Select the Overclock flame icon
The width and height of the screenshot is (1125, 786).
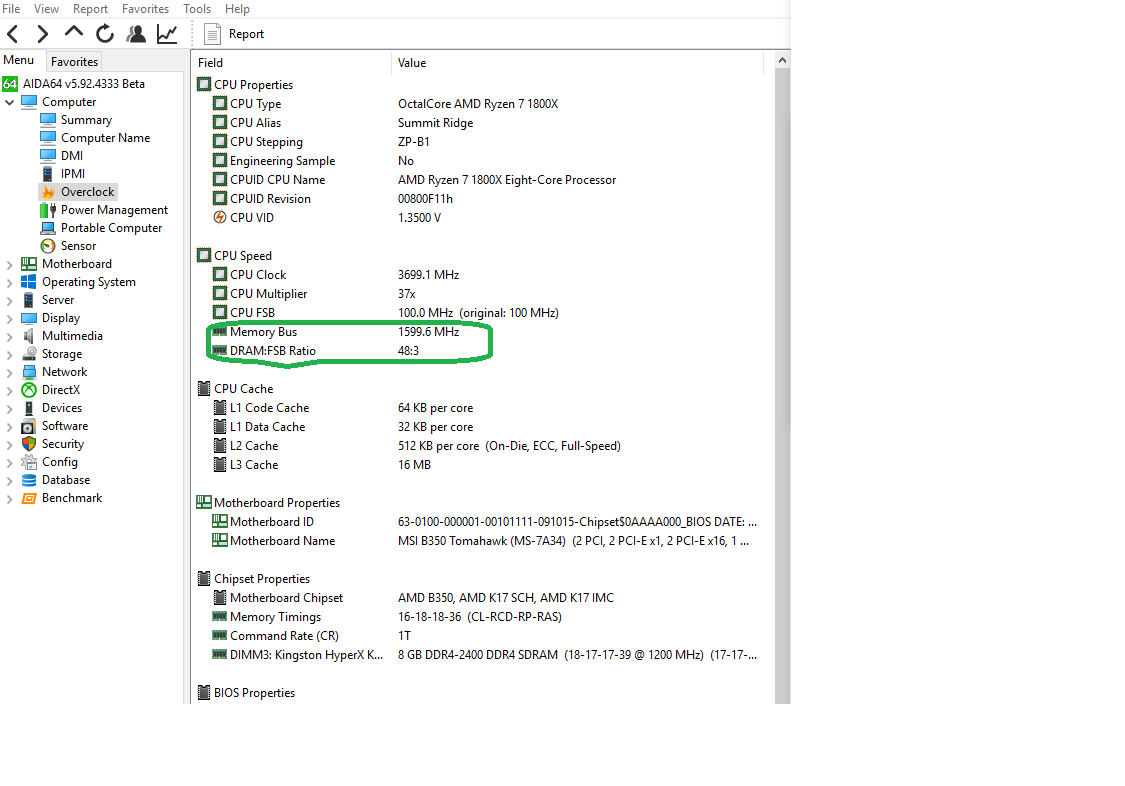click(48, 191)
